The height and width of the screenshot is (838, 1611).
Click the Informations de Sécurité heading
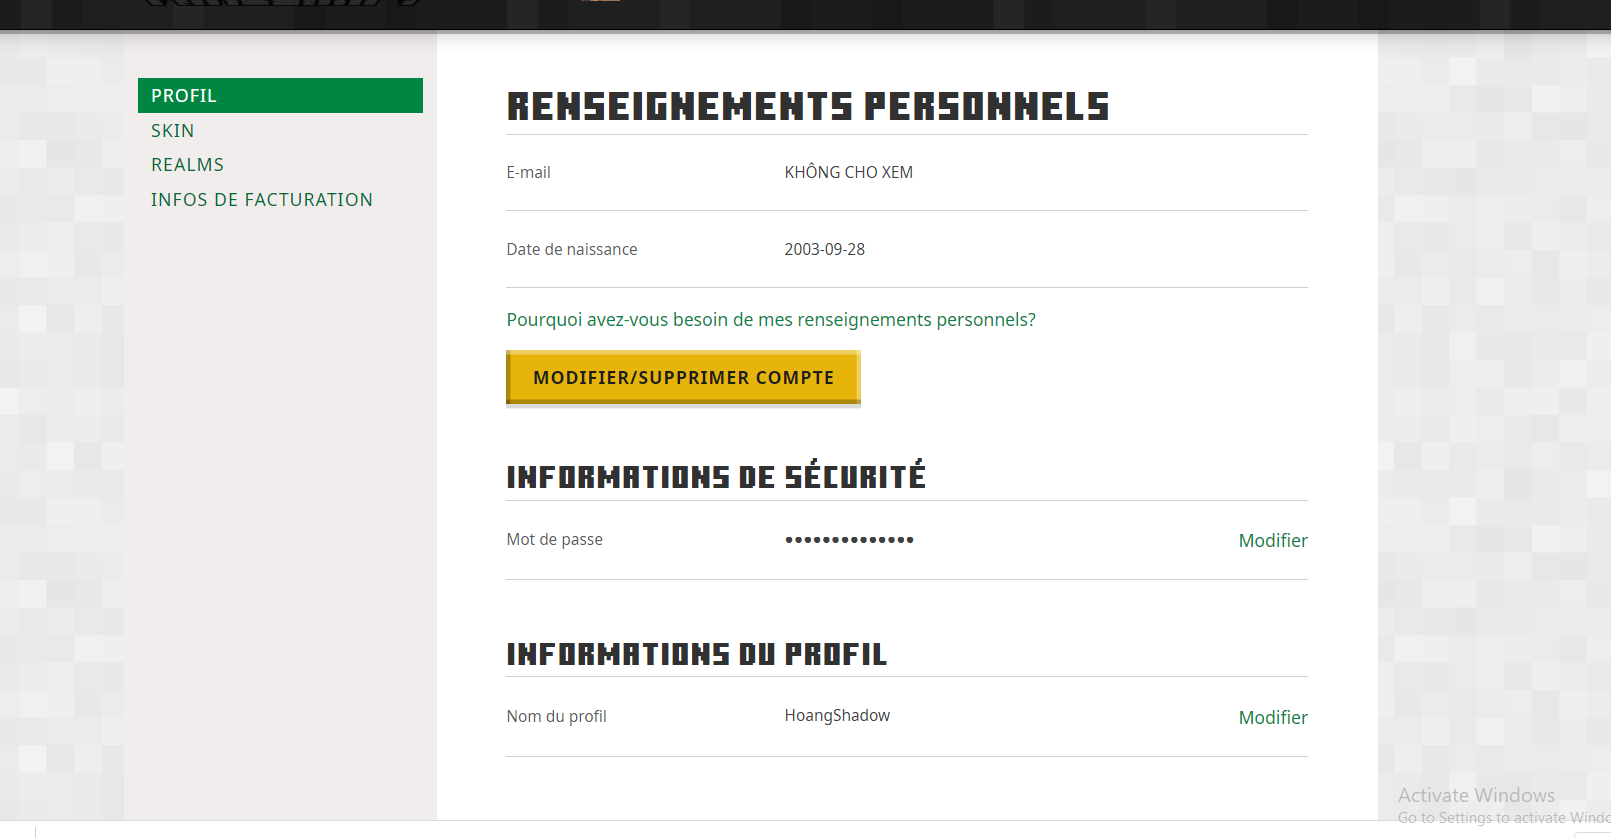click(716, 477)
